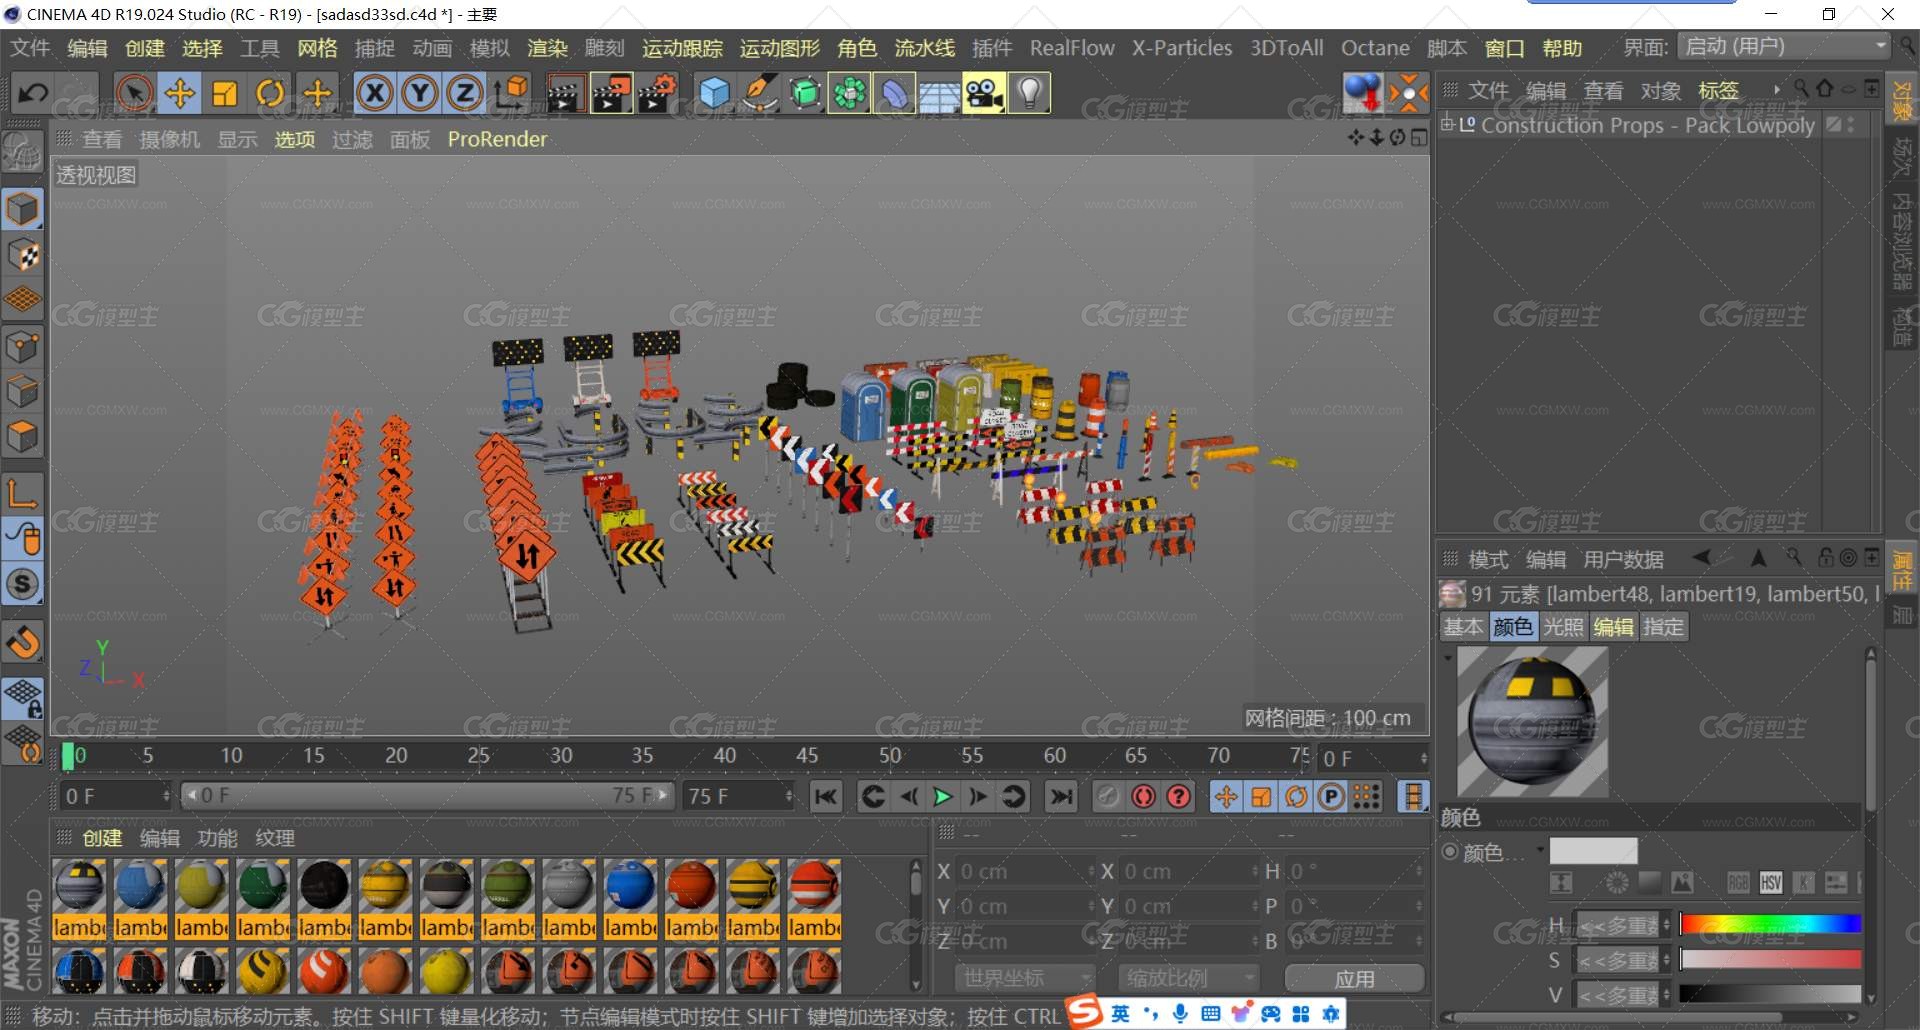Screen dimensions: 1920x1030
Task: Click the end frame 75 F field
Action: click(738, 796)
